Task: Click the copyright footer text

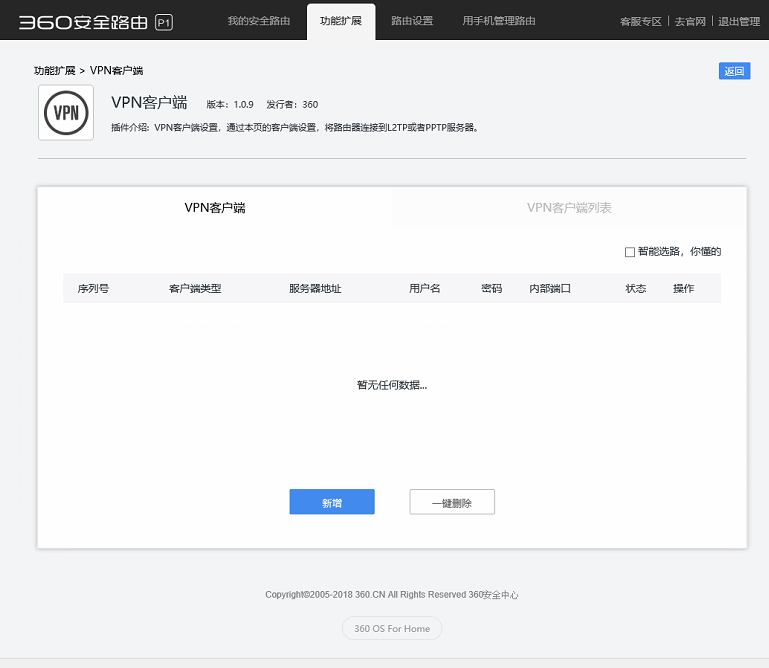Action: tap(391, 595)
